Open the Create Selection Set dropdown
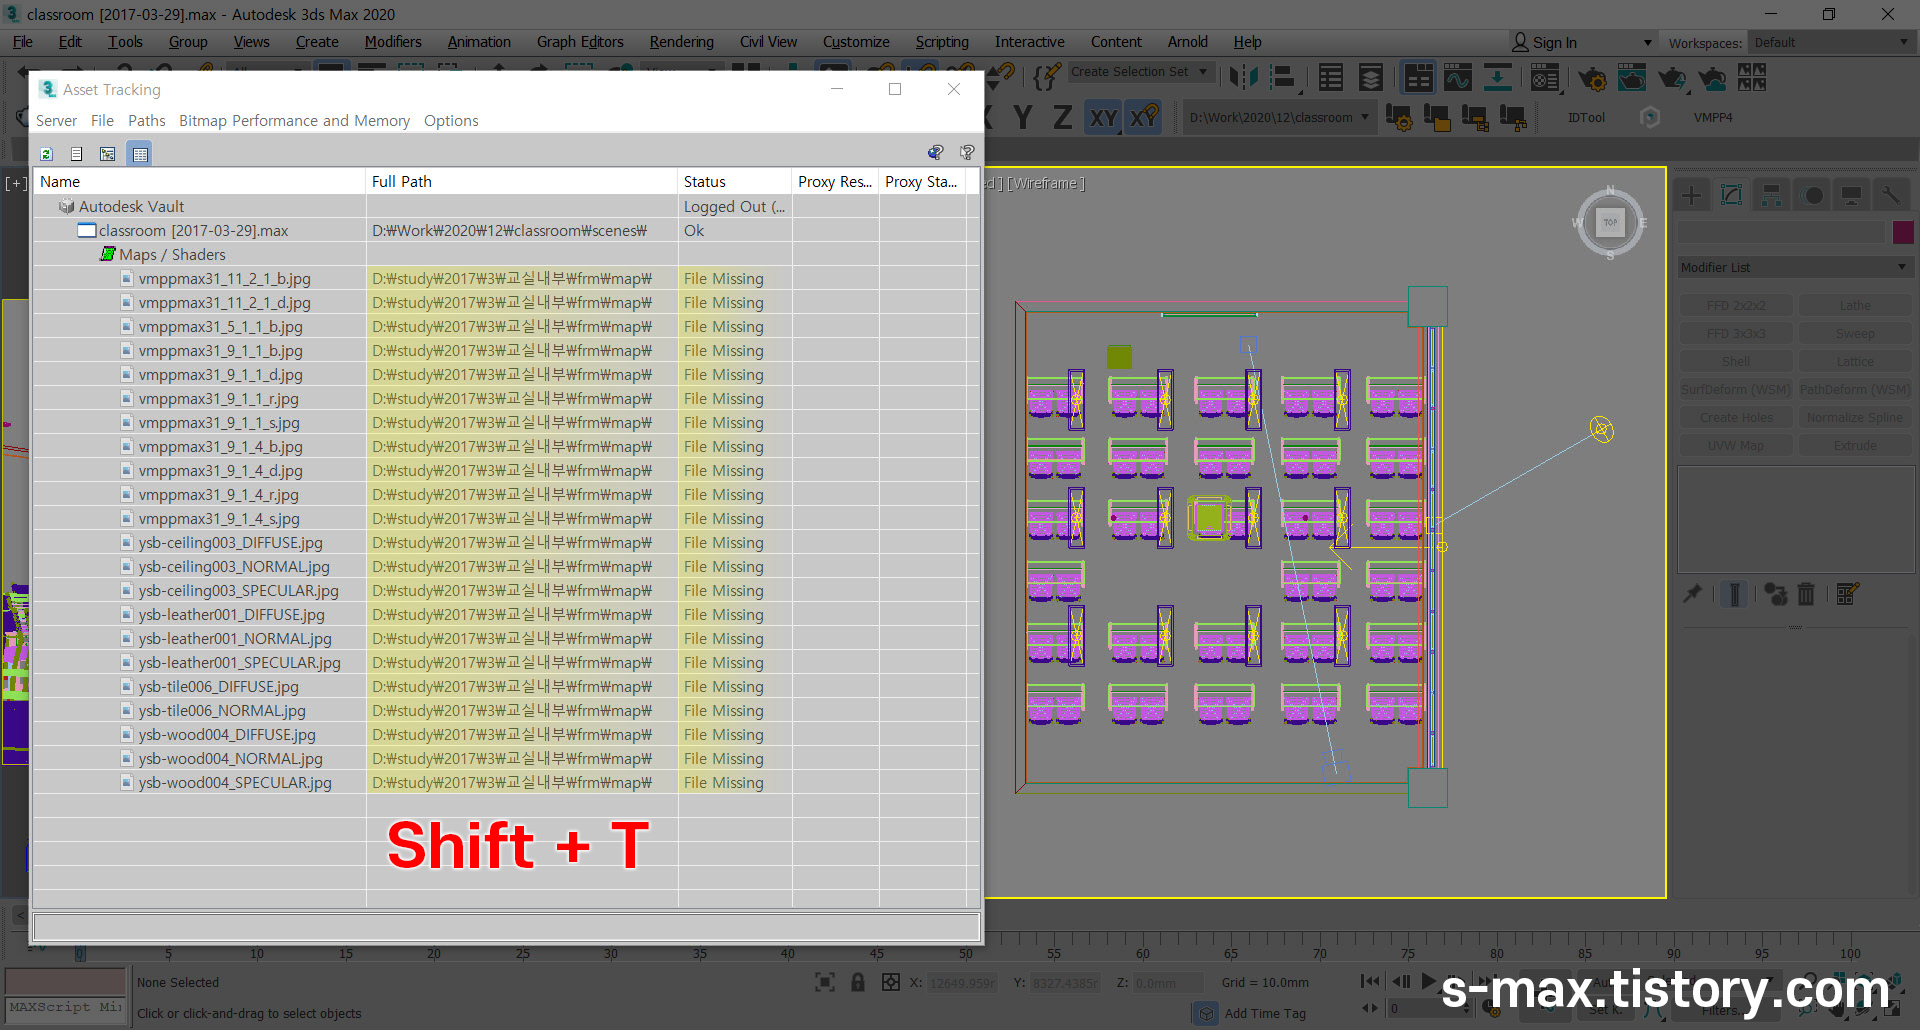Viewport: 1920px width, 1030px height. 1140,72
